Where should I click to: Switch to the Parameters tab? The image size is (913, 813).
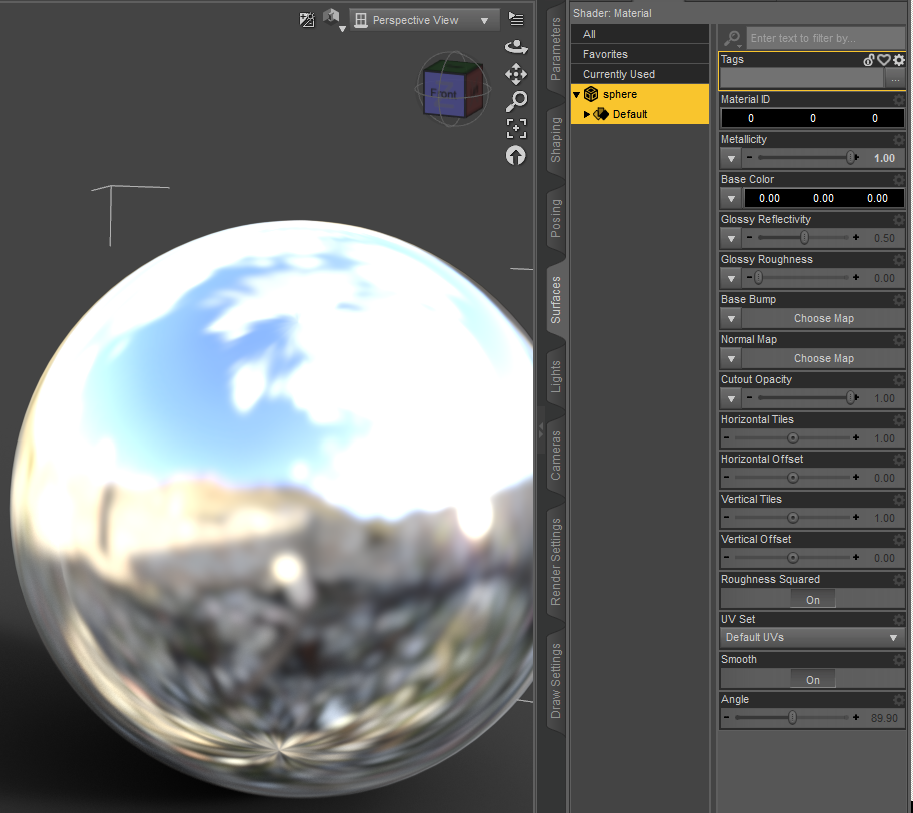click(x=556, y=50)
